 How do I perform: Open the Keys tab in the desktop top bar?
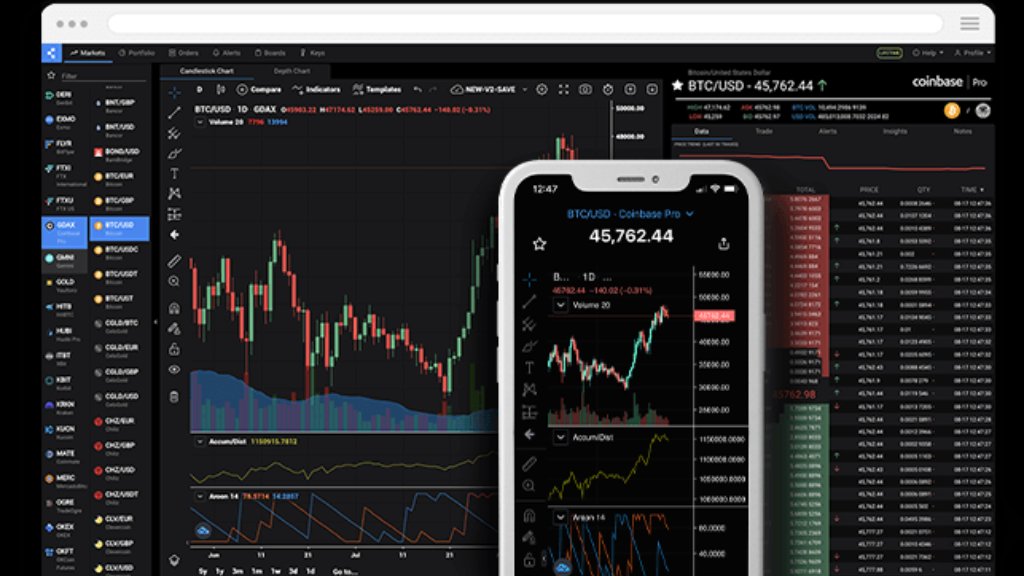(x=313, y=53)
